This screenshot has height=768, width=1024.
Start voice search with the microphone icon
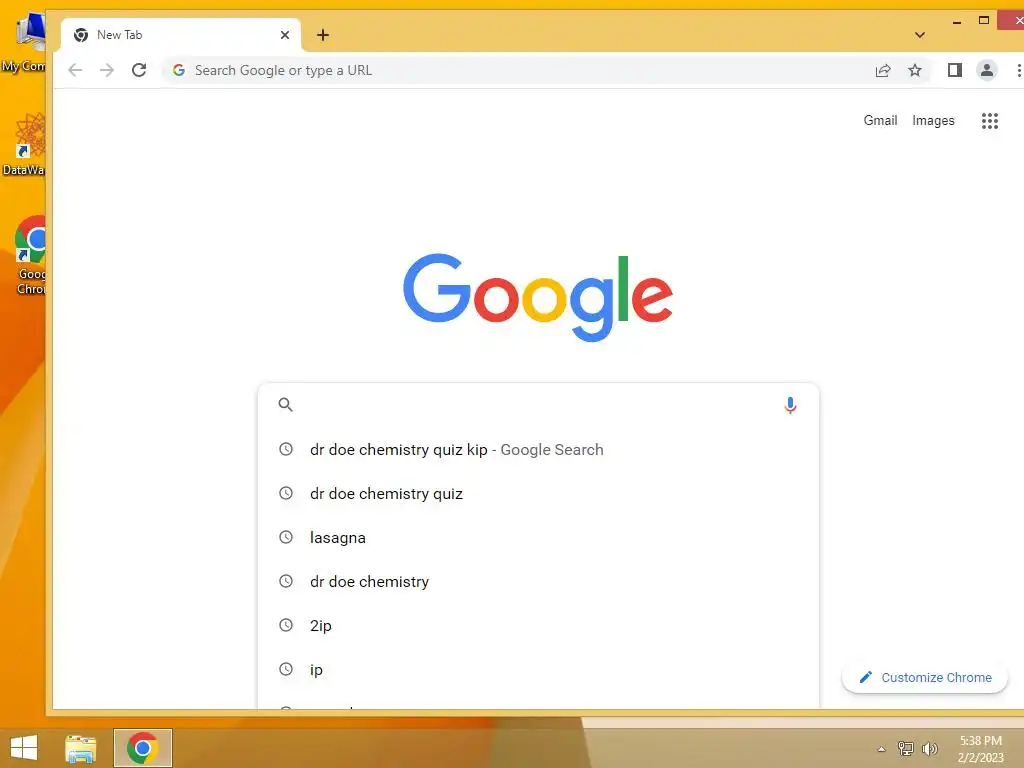(x=790, y=405)
